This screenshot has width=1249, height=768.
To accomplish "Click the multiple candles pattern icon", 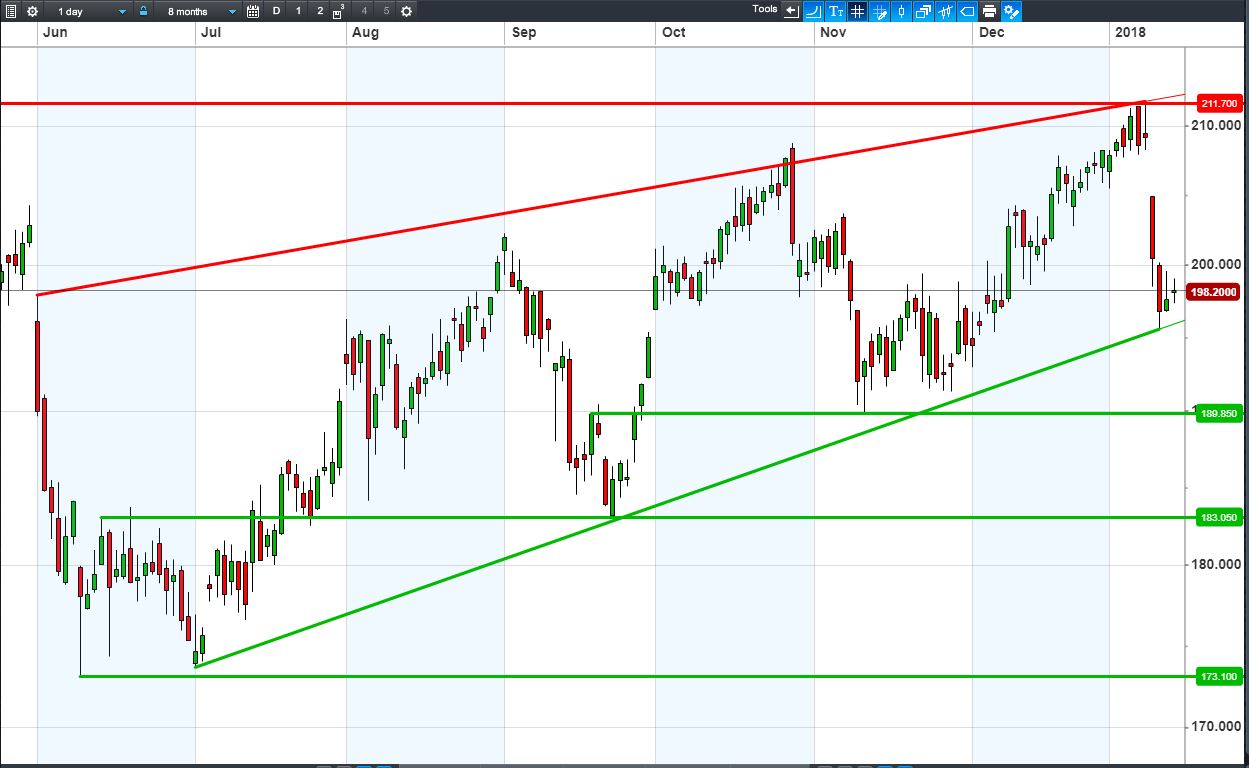I will pyautogui.click(x=945, y=11).
